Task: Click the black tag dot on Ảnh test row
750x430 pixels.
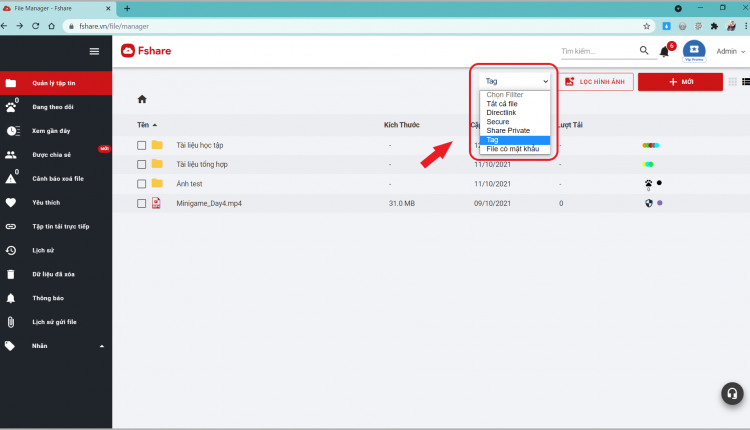Action: click(x=659, y=183)
